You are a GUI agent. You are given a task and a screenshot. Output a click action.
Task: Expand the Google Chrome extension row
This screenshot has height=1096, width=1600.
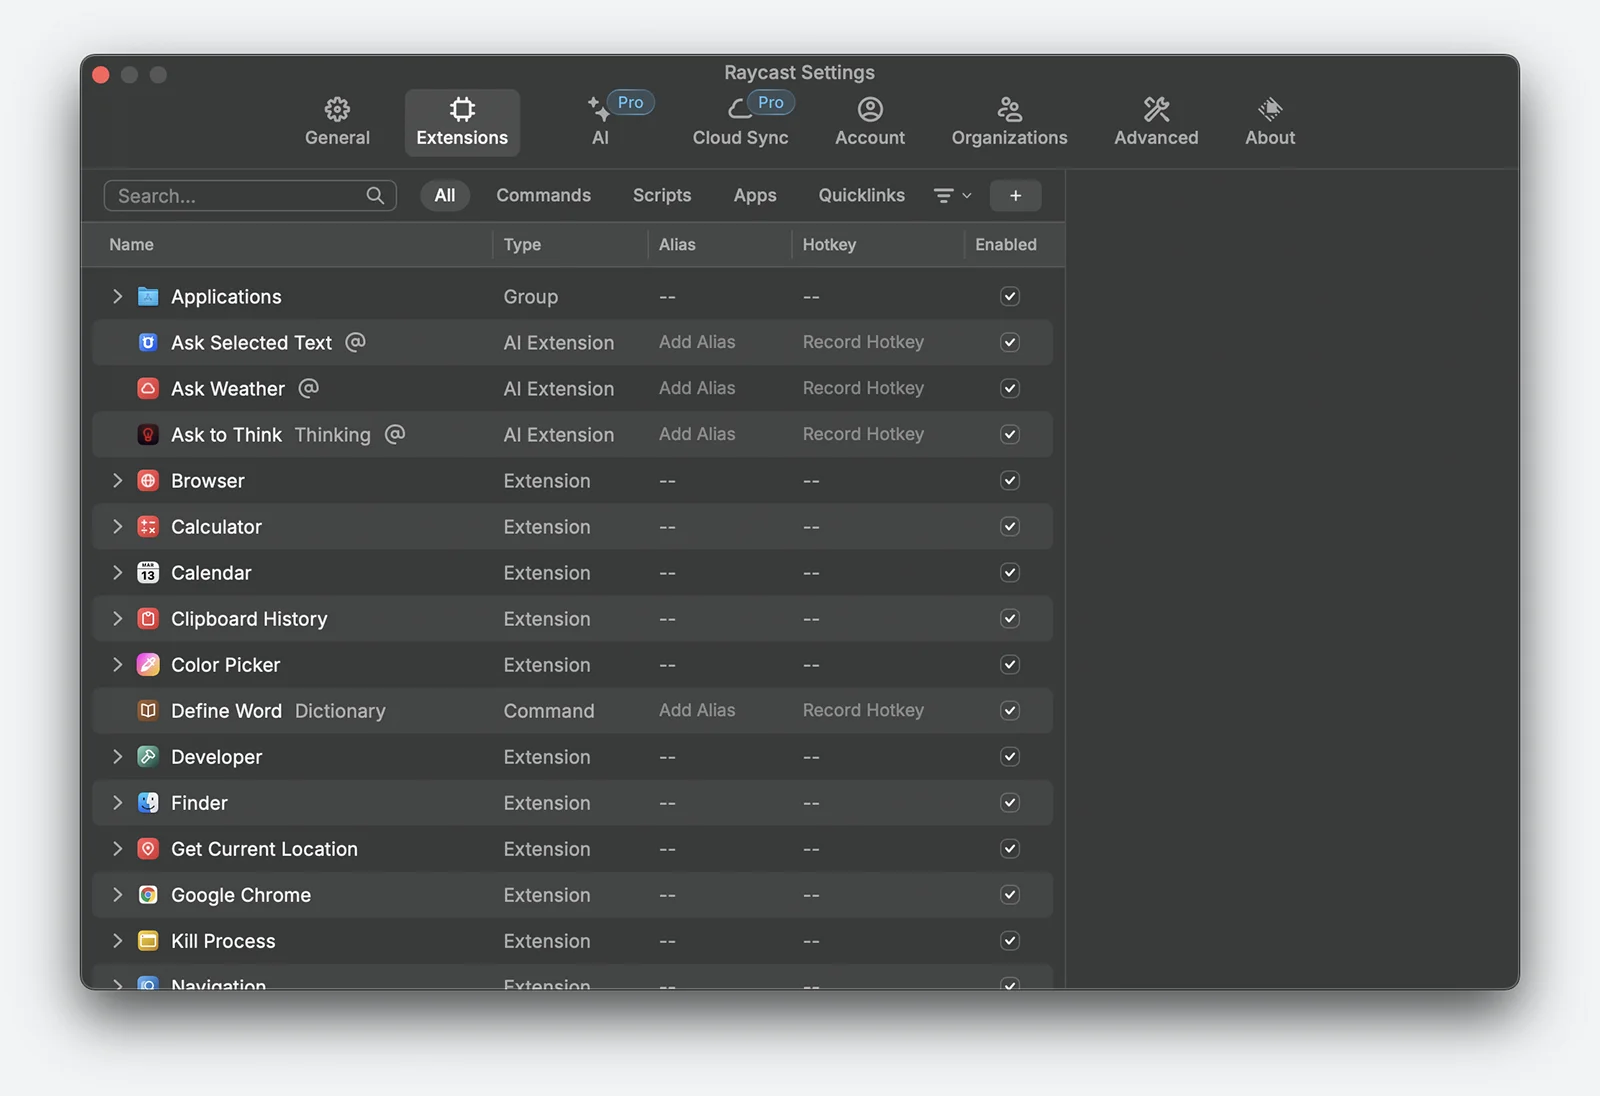point(117,894)
